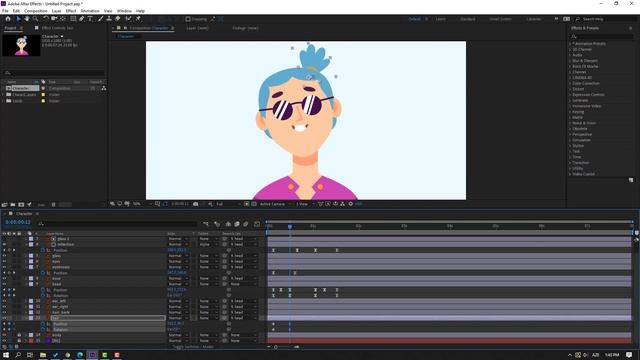Select the Puppet Pin tool
Screen dimensions: 640x360
tap(138, 19)
